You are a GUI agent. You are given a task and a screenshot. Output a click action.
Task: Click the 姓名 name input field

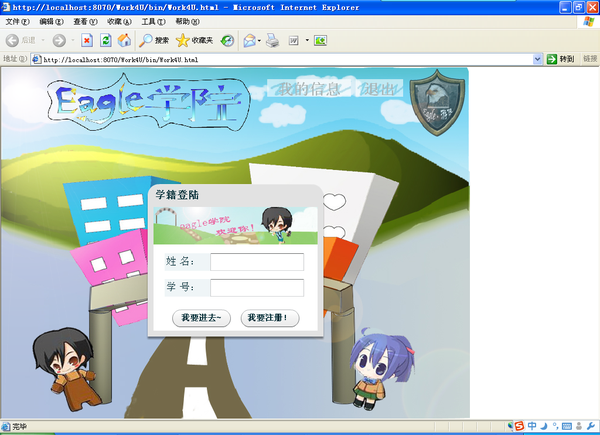point(257,262)
